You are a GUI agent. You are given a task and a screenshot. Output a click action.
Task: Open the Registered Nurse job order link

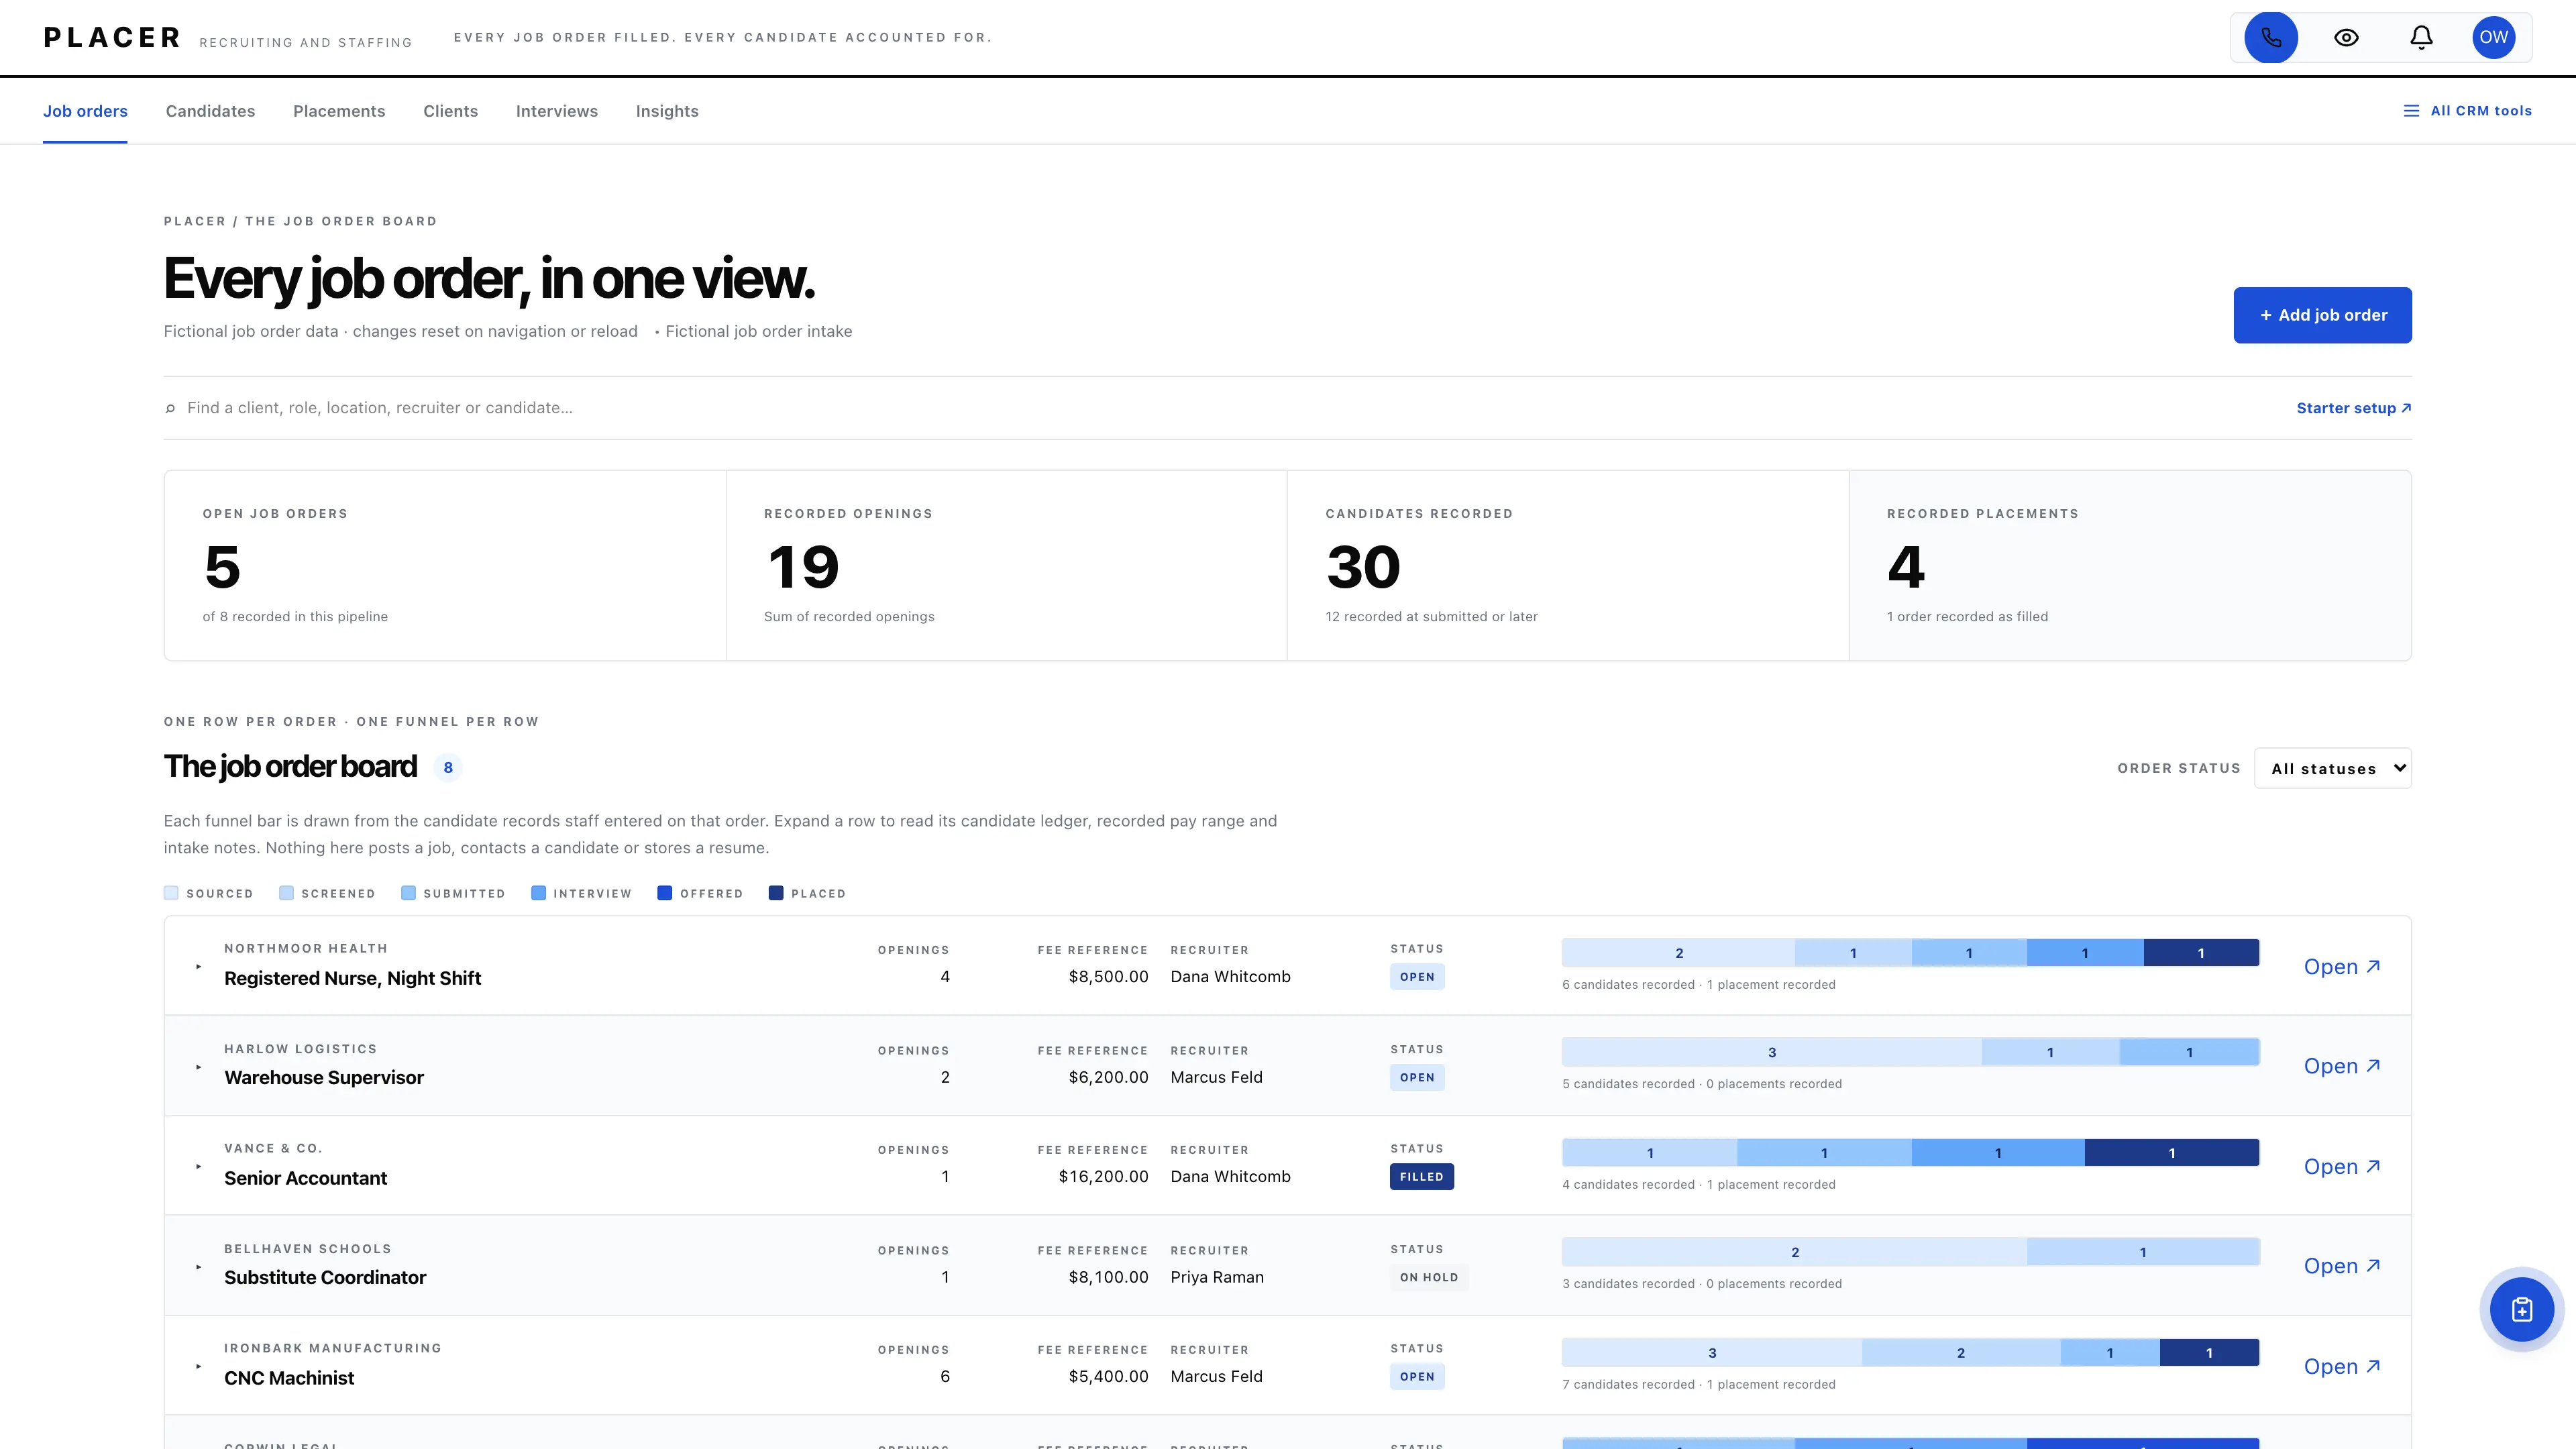[2342, 966]
